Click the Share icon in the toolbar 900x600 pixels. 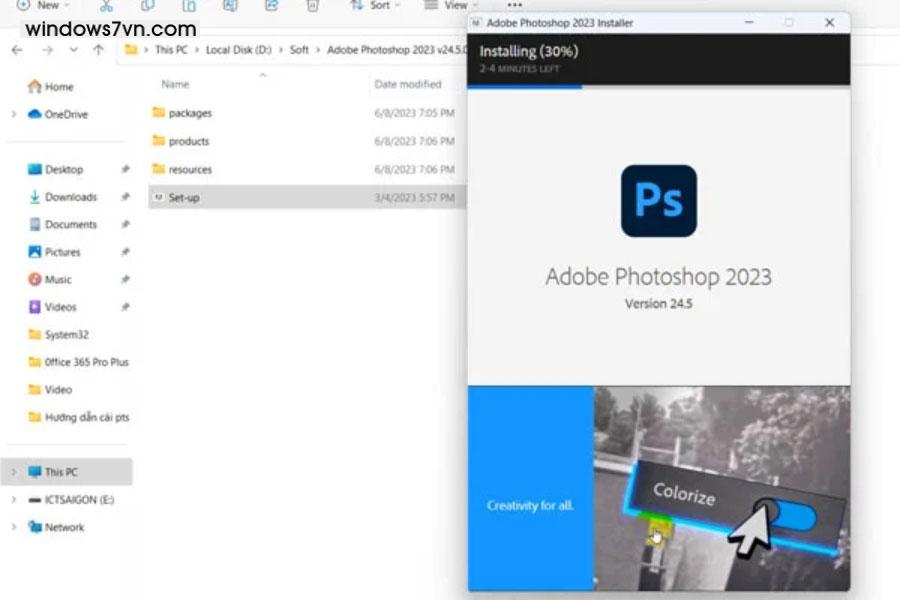click(270, 7)
